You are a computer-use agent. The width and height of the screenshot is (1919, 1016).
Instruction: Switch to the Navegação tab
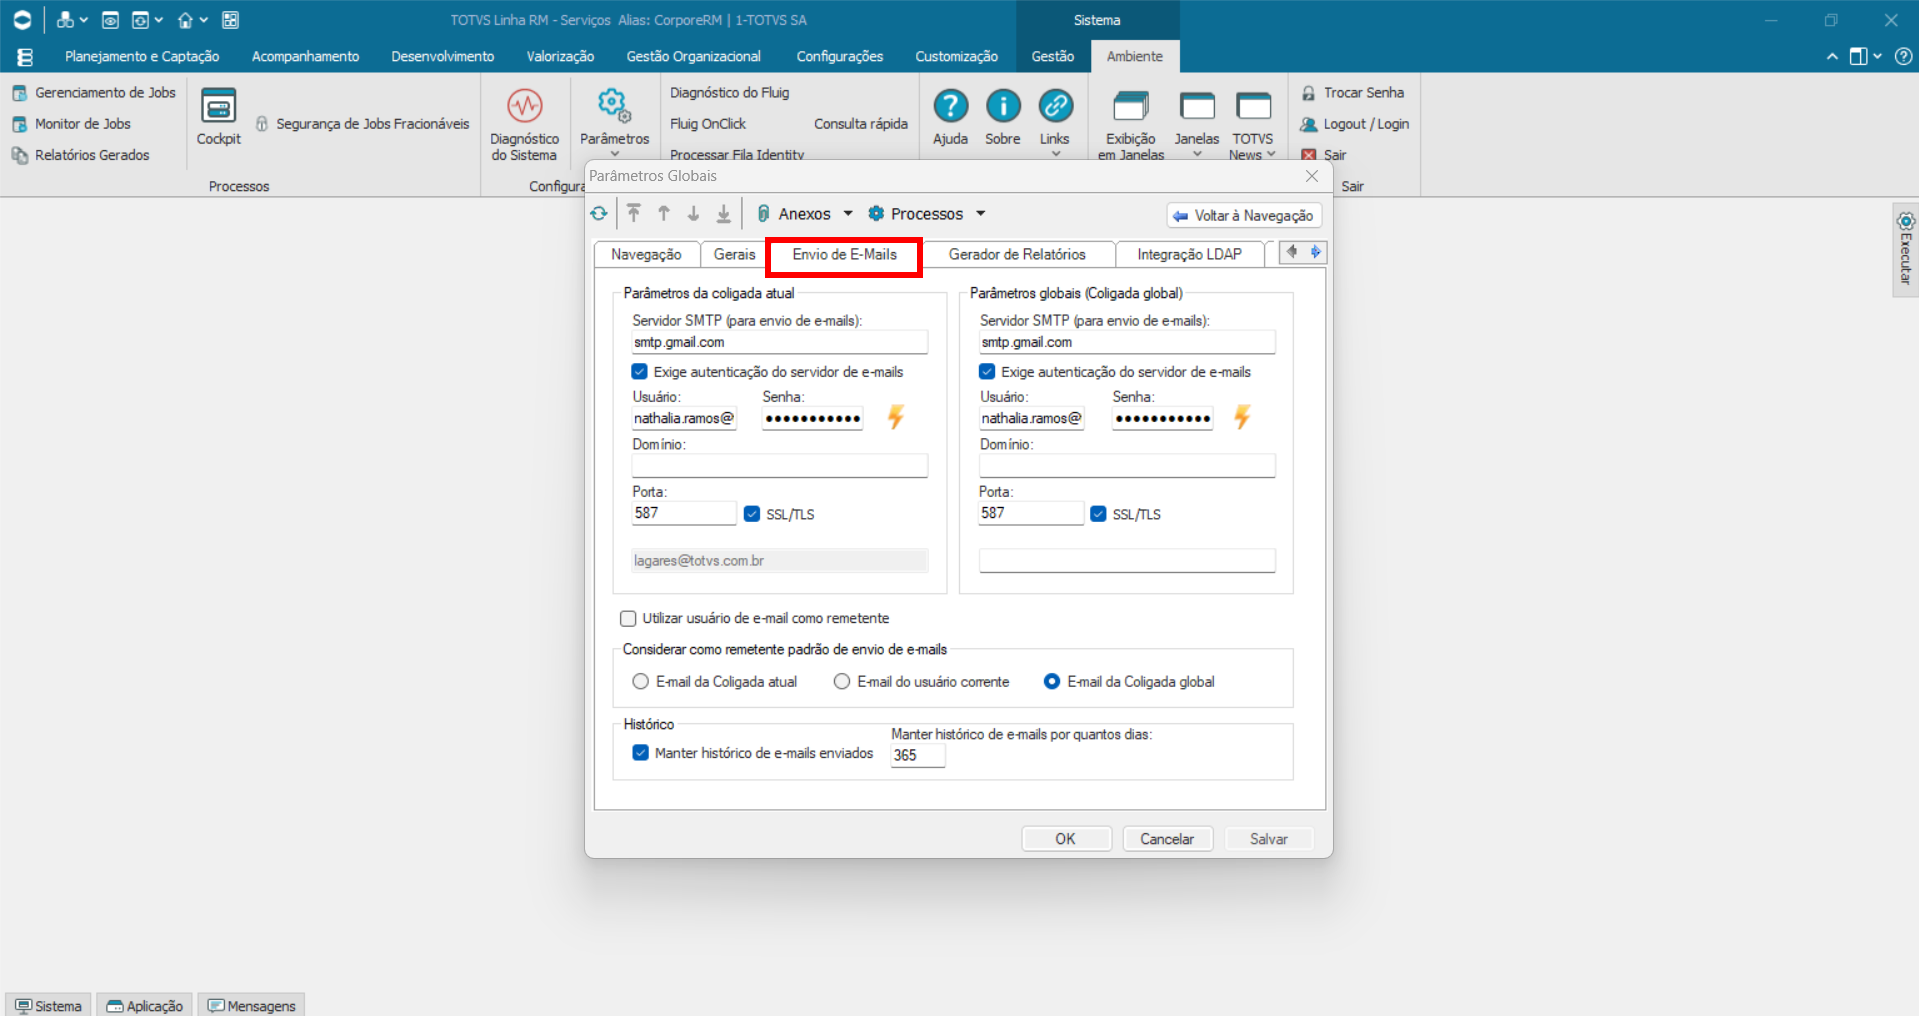[x=646, y=255]
